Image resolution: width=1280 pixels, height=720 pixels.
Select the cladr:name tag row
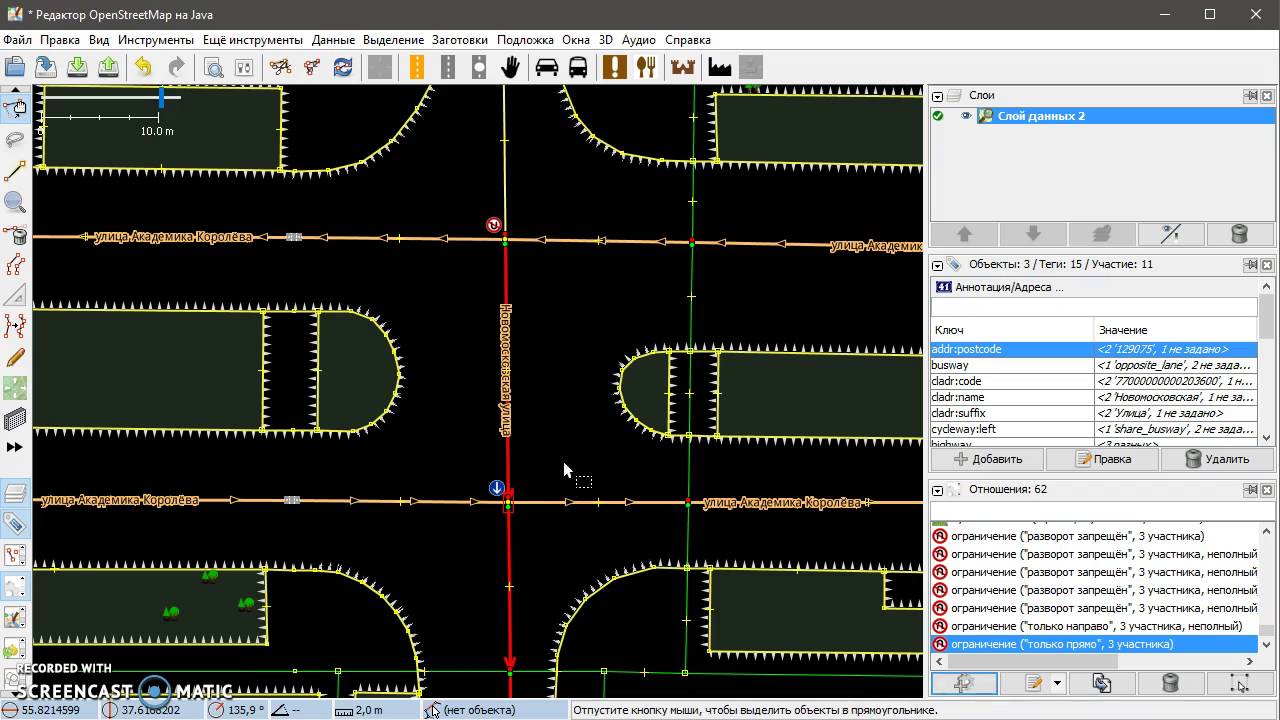[x=1094, y=397]
